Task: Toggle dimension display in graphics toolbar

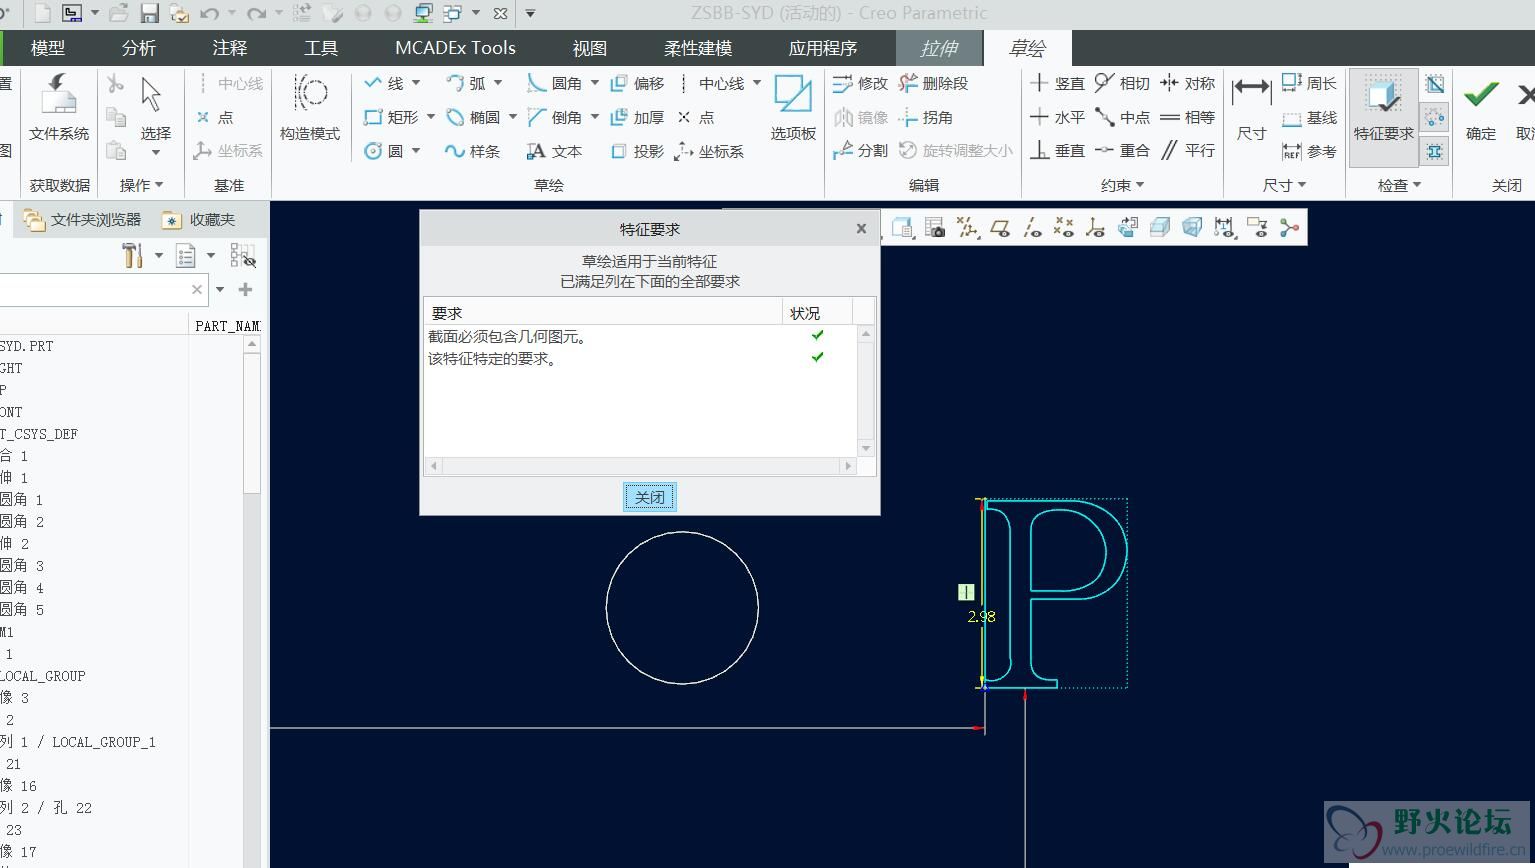Action: (1224, 228)
